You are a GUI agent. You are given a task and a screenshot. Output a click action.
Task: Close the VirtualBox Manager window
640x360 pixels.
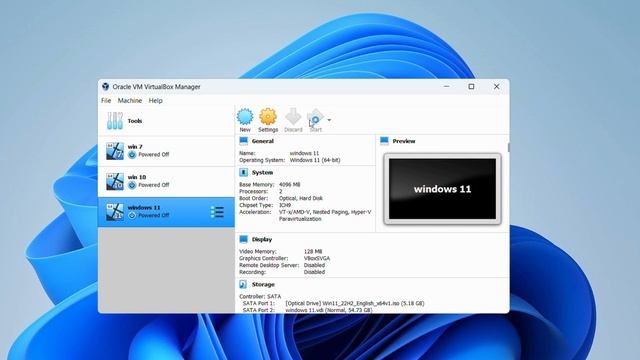[x=496, y=87]
